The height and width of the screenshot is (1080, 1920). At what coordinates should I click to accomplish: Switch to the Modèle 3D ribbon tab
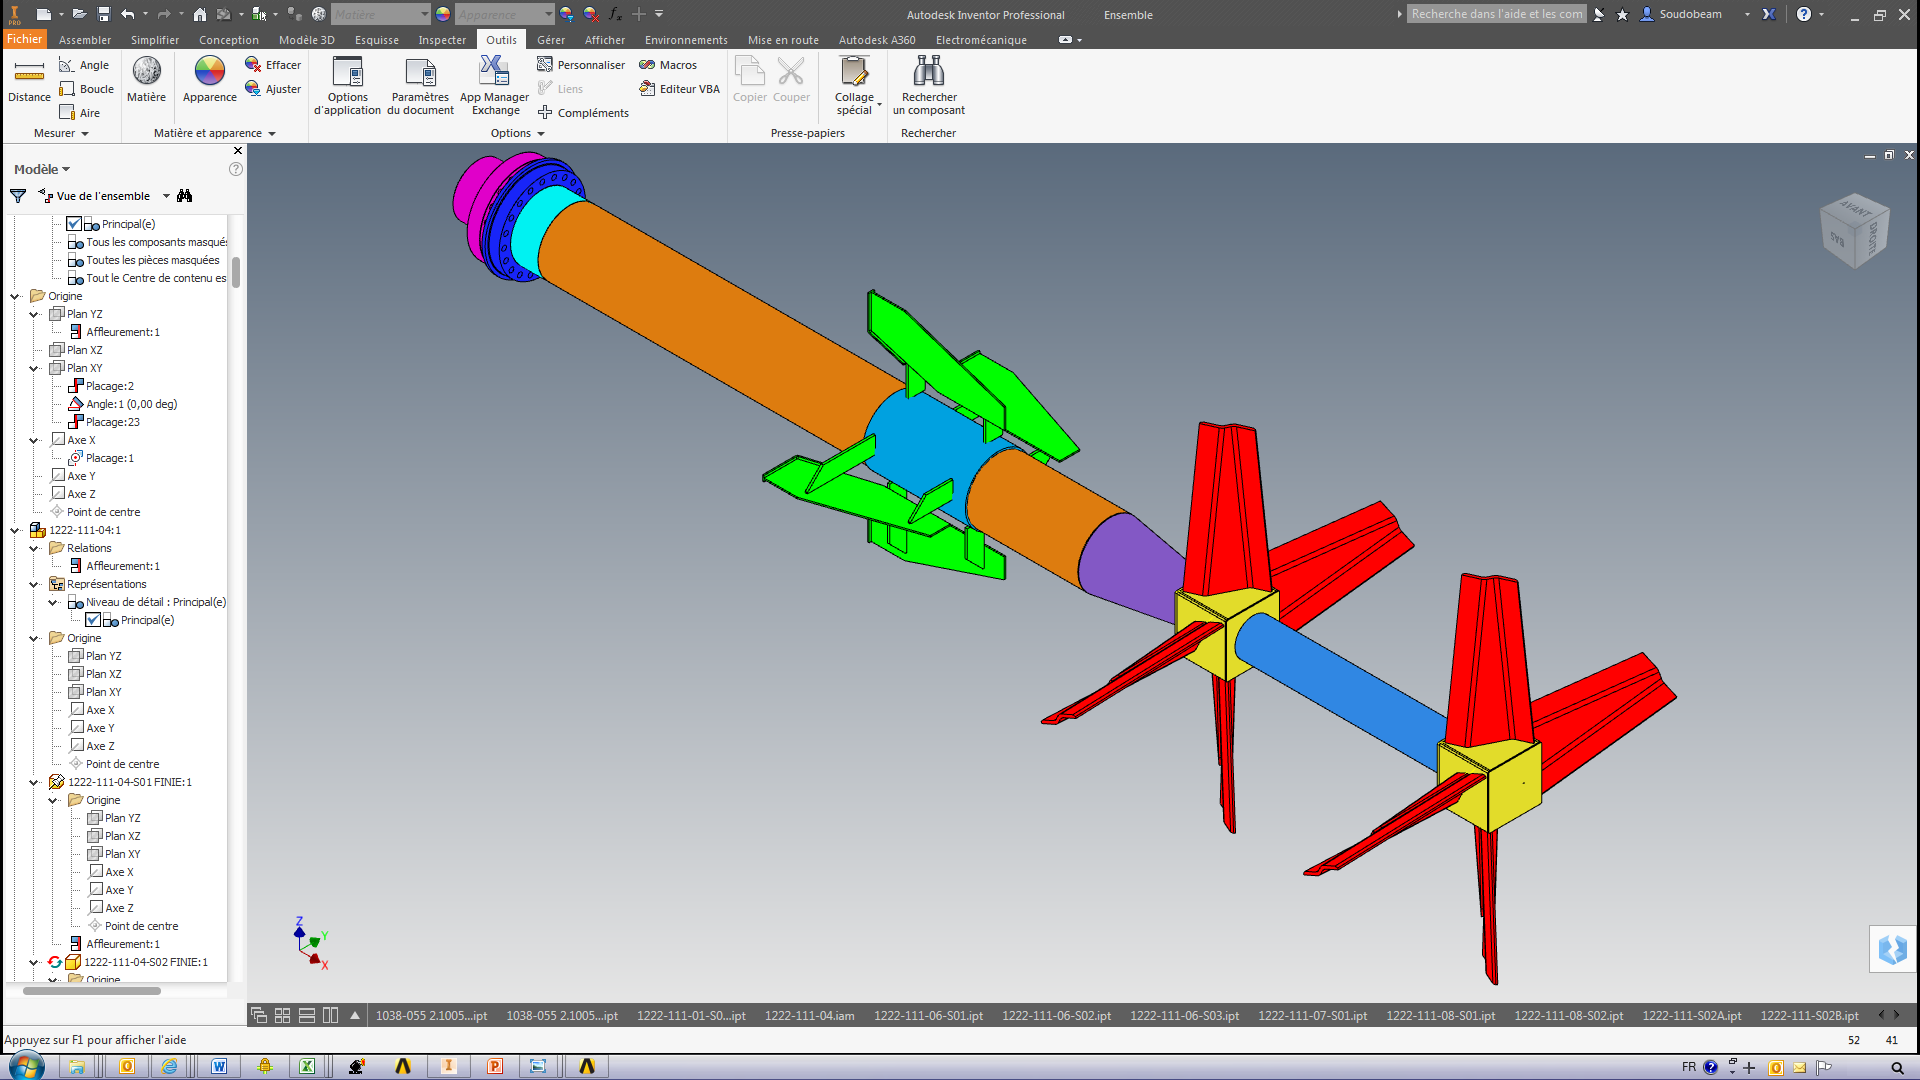click(307, 40)
